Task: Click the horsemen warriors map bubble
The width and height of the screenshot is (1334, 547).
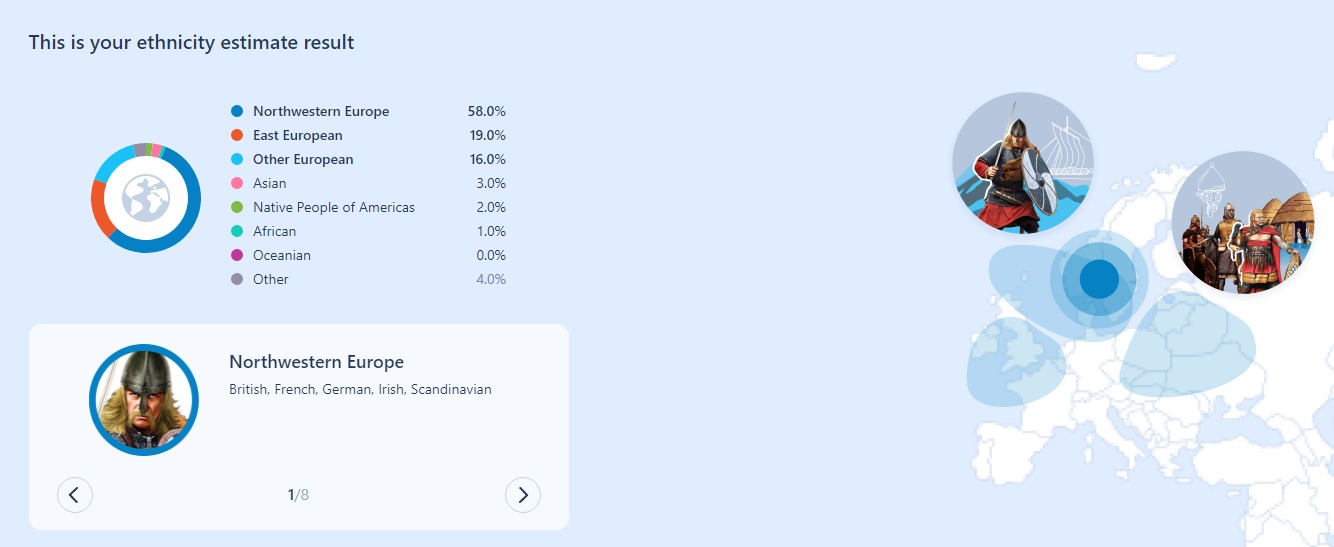Action: [1242, 223]
